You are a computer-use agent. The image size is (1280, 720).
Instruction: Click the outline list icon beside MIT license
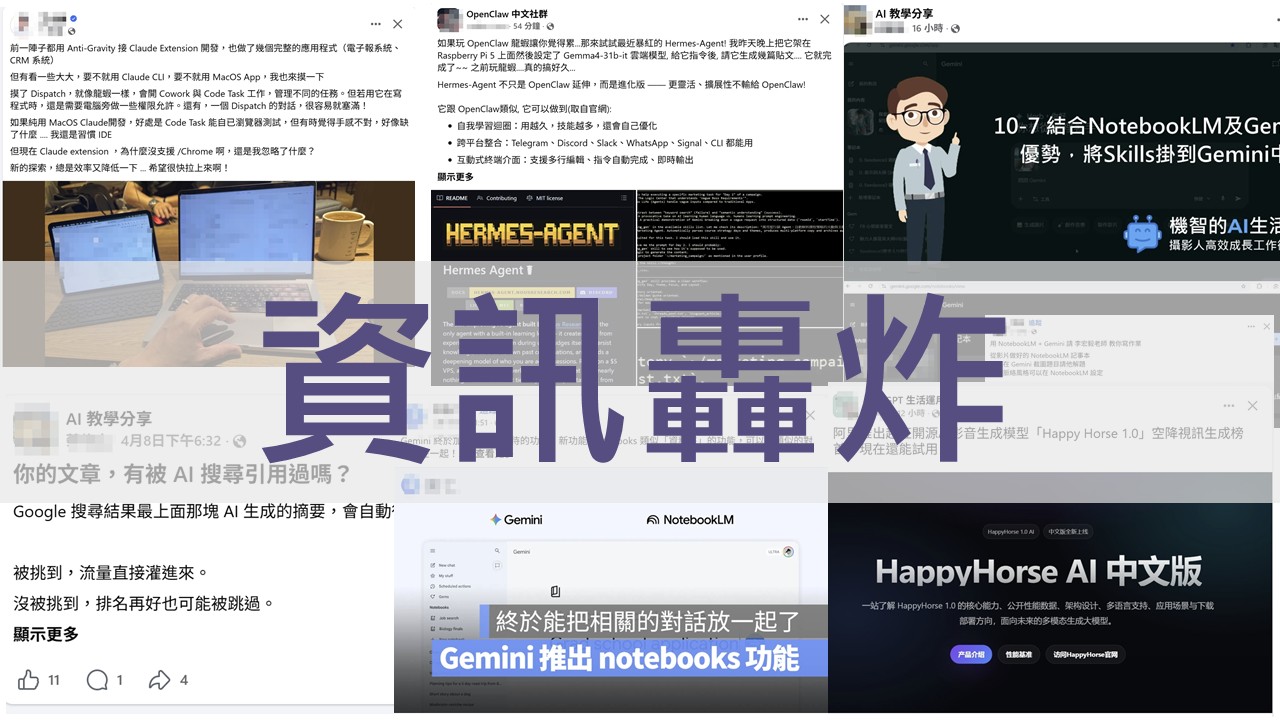624,198
